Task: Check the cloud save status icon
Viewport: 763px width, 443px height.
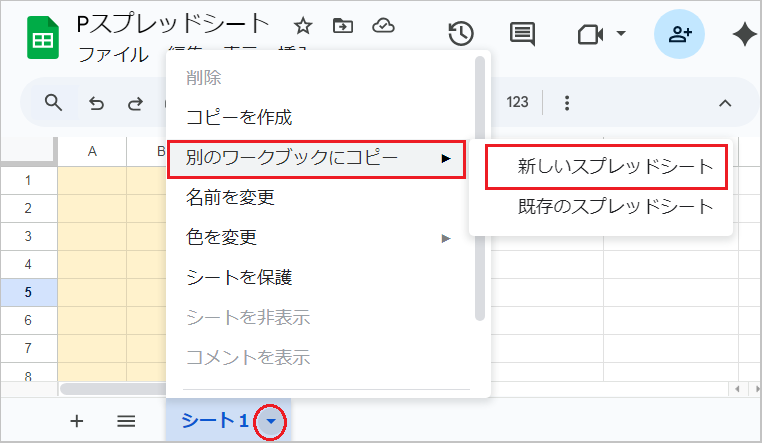Action: click(382, 26)
